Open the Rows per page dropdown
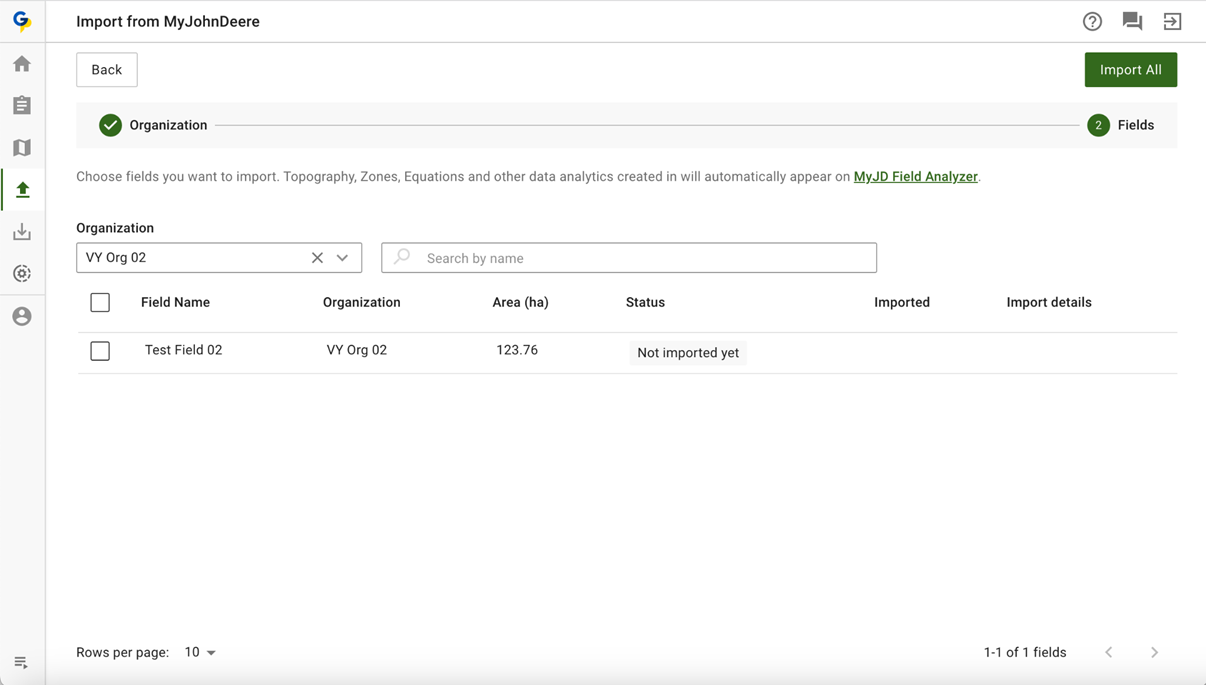Viewport: 1206px width, 685px height. [200, 652]
